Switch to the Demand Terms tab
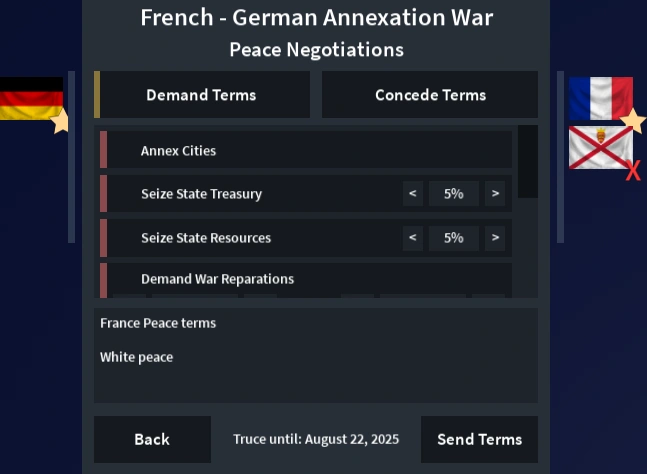The width and height of the screenshot is (647, 474). [201, 95]
